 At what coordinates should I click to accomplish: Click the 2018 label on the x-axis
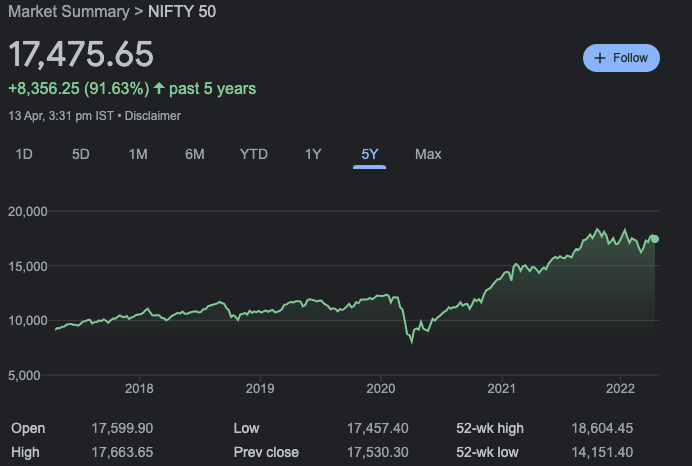(139, 389)
